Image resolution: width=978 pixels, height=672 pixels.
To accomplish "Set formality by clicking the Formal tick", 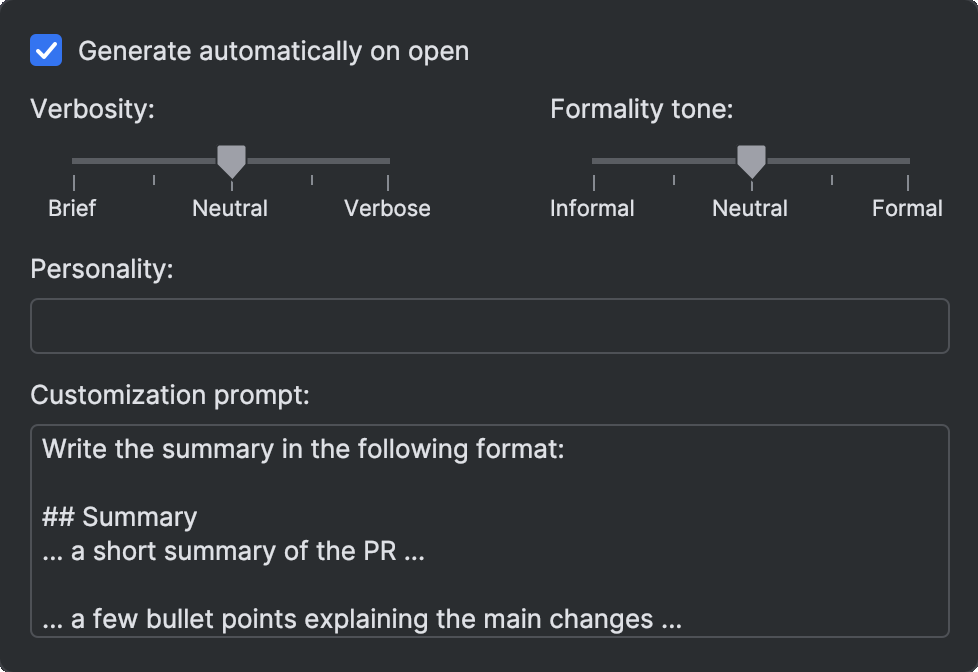I will coord(908,180).
